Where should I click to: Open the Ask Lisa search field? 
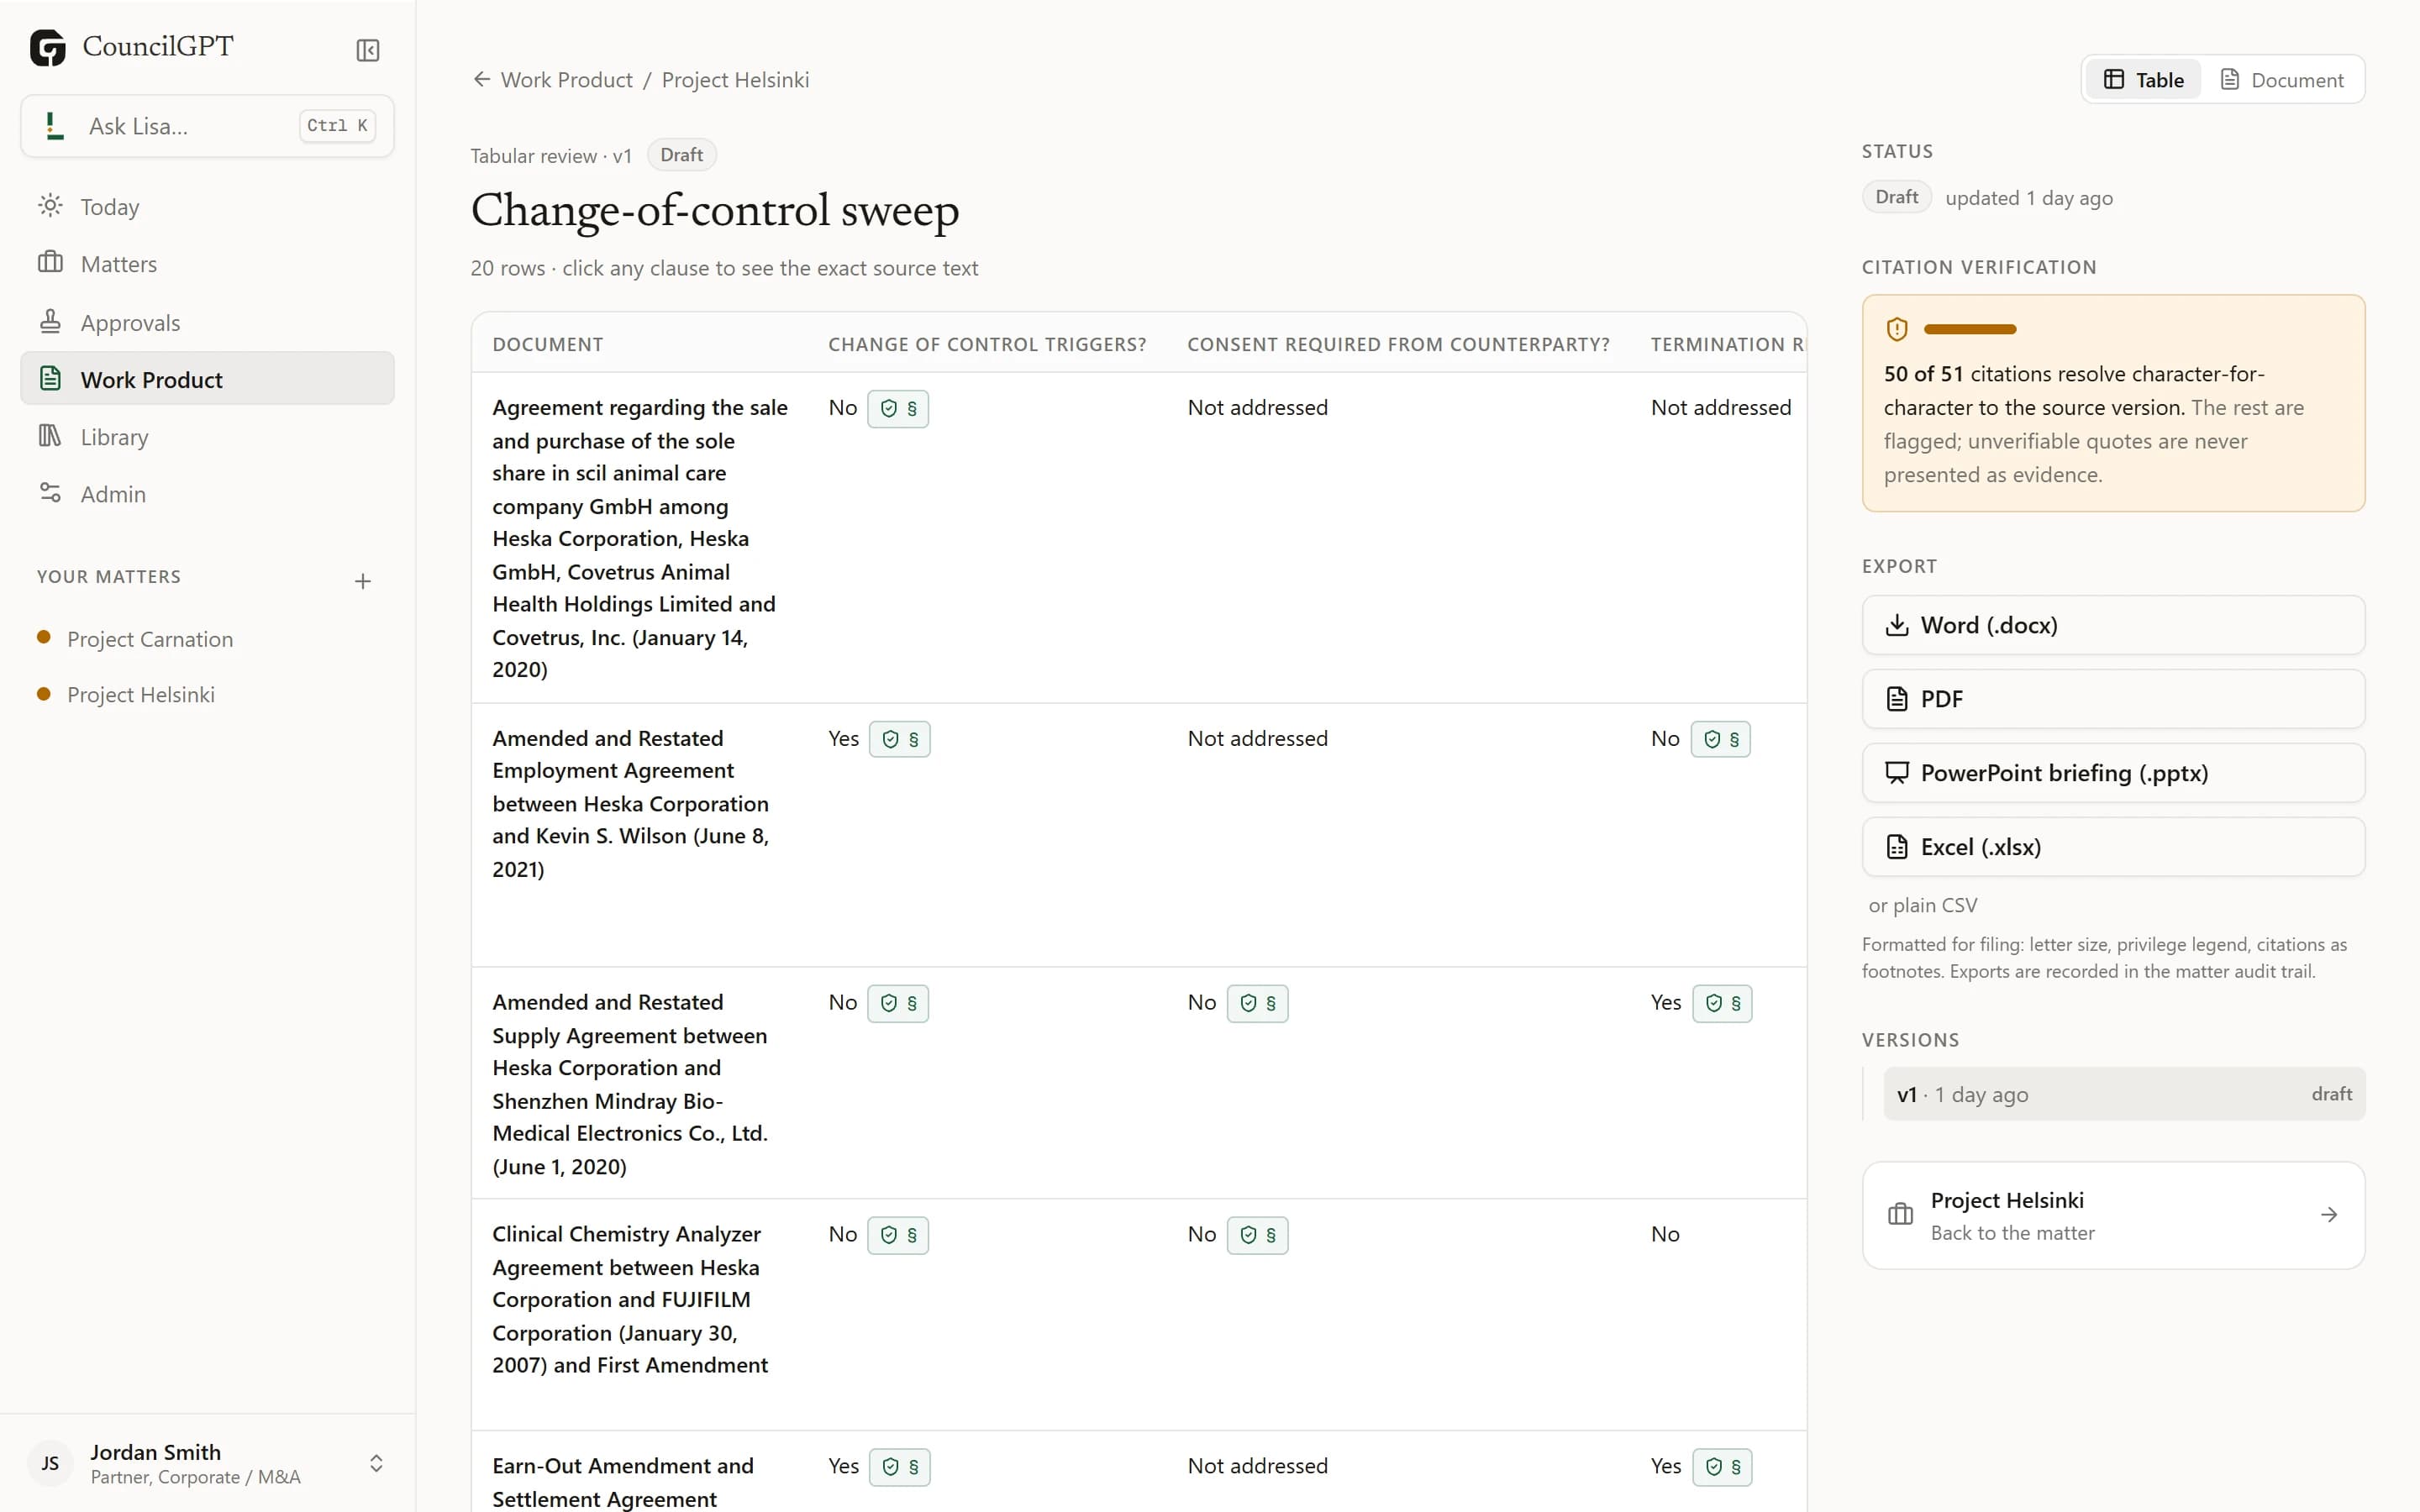coord(207,126)
